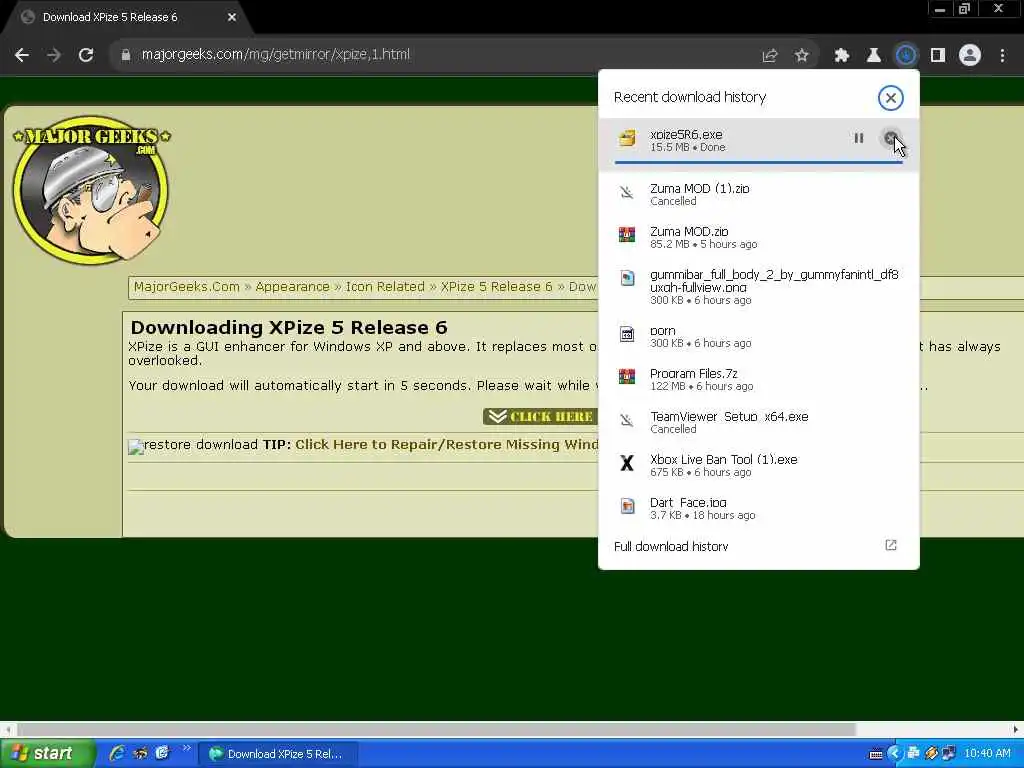1024x768 pixels.
Task: Click the Downloads toolbar icon
Action: point(906,56)
